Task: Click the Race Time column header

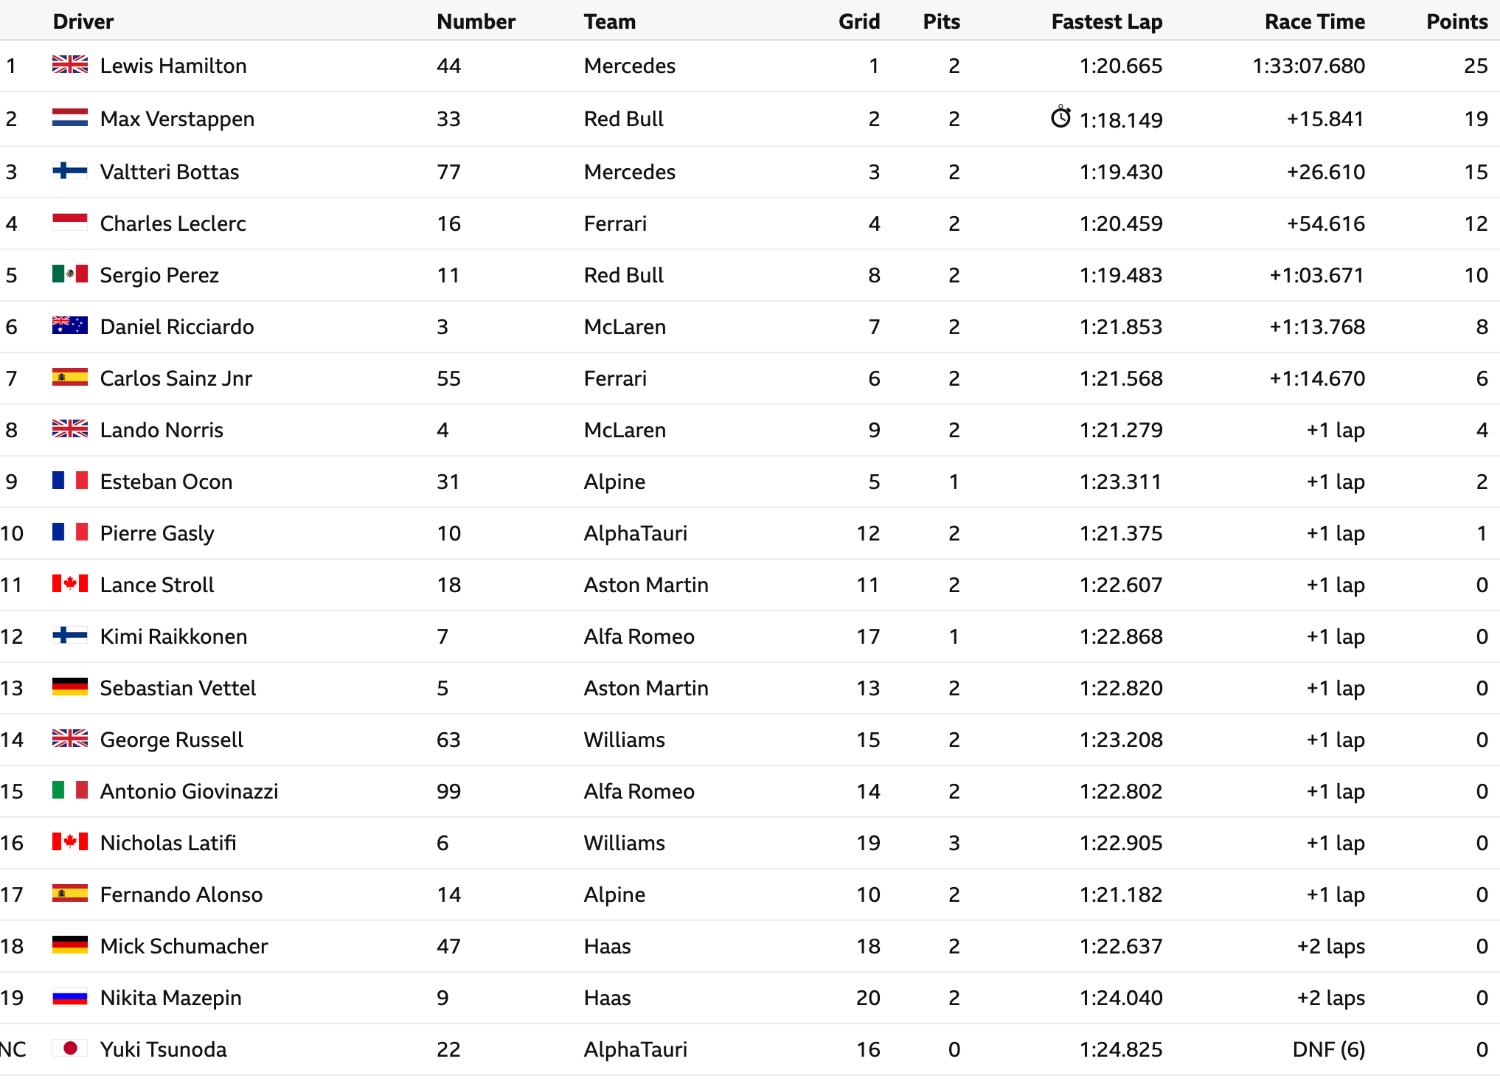Action: pos(1314,22)
